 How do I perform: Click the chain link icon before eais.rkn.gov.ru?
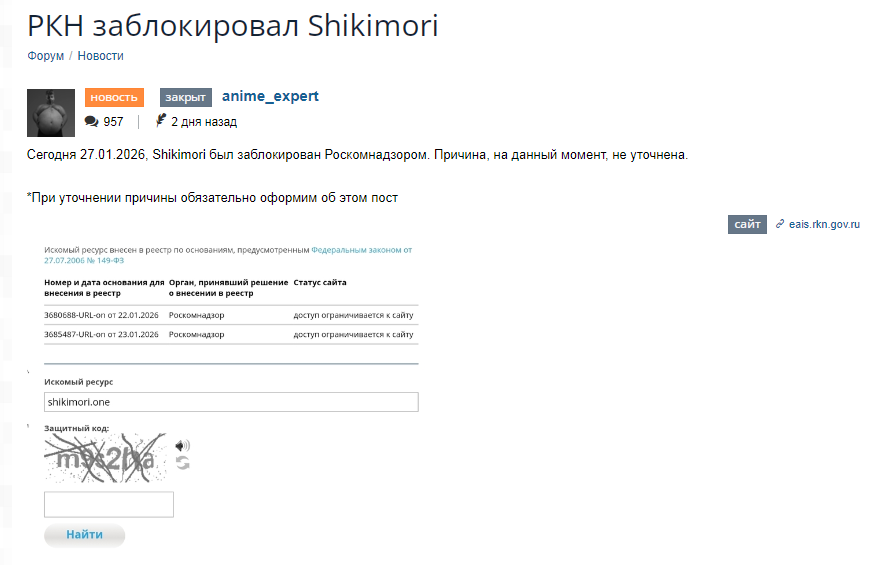780,225
